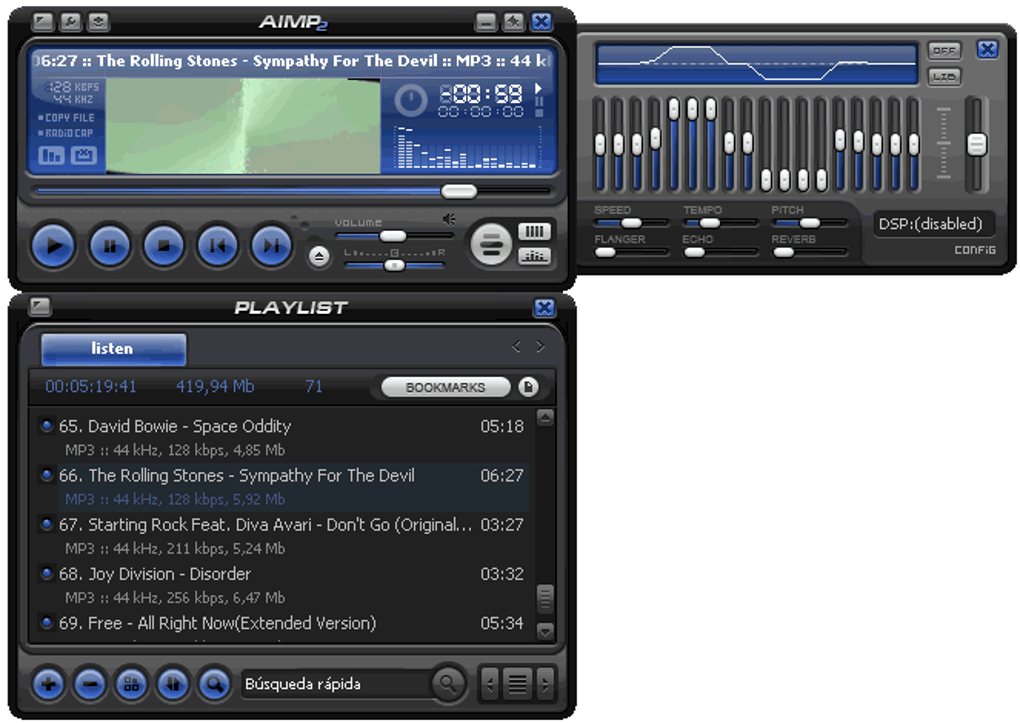
Task: Click the equalizer preamp slider
Action: [976, 144]
